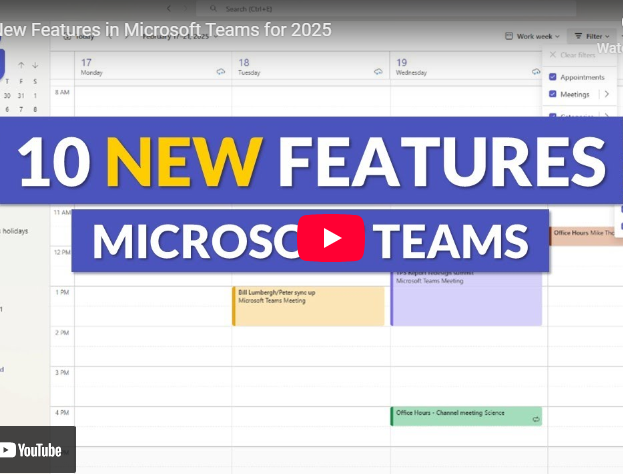Viewport: 623px width, 474px height.
Task: Open the February 17-21, 2025 date range dropdown
Action: tap(180, 37)
